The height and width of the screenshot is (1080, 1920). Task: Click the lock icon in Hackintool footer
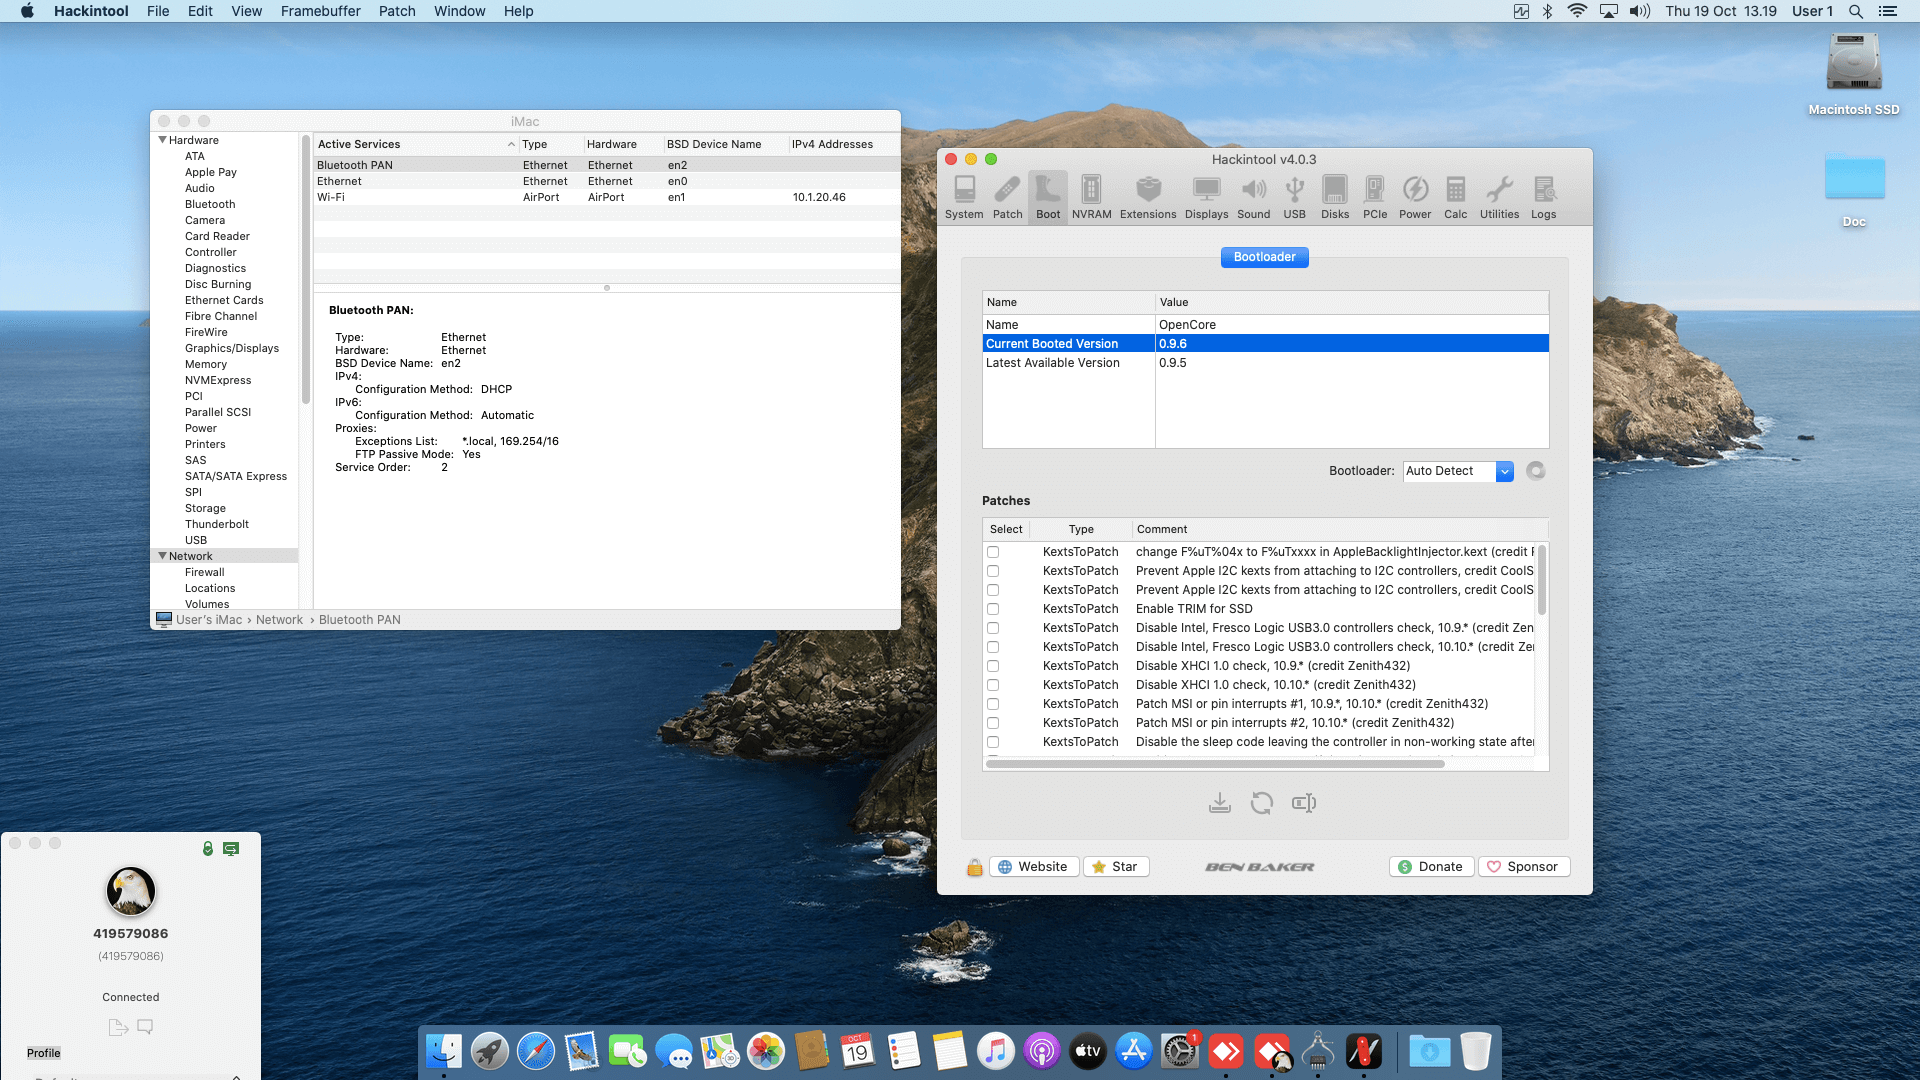click(974, 867)
